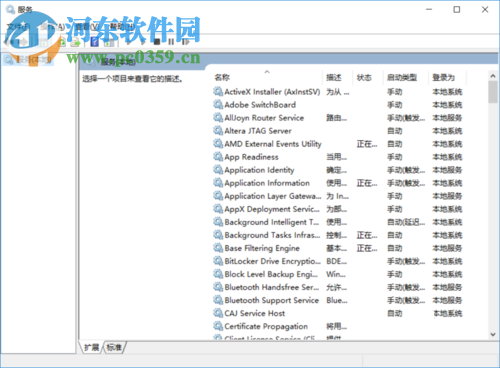The image size is (500, 368).
Task: Click the 选择一个项目来查看它的描述 hint text
Action: (132, 79)
